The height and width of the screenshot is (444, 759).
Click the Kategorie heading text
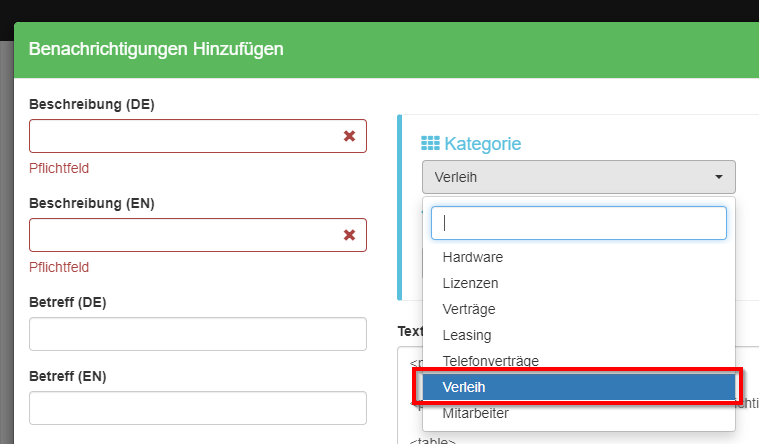483,144
